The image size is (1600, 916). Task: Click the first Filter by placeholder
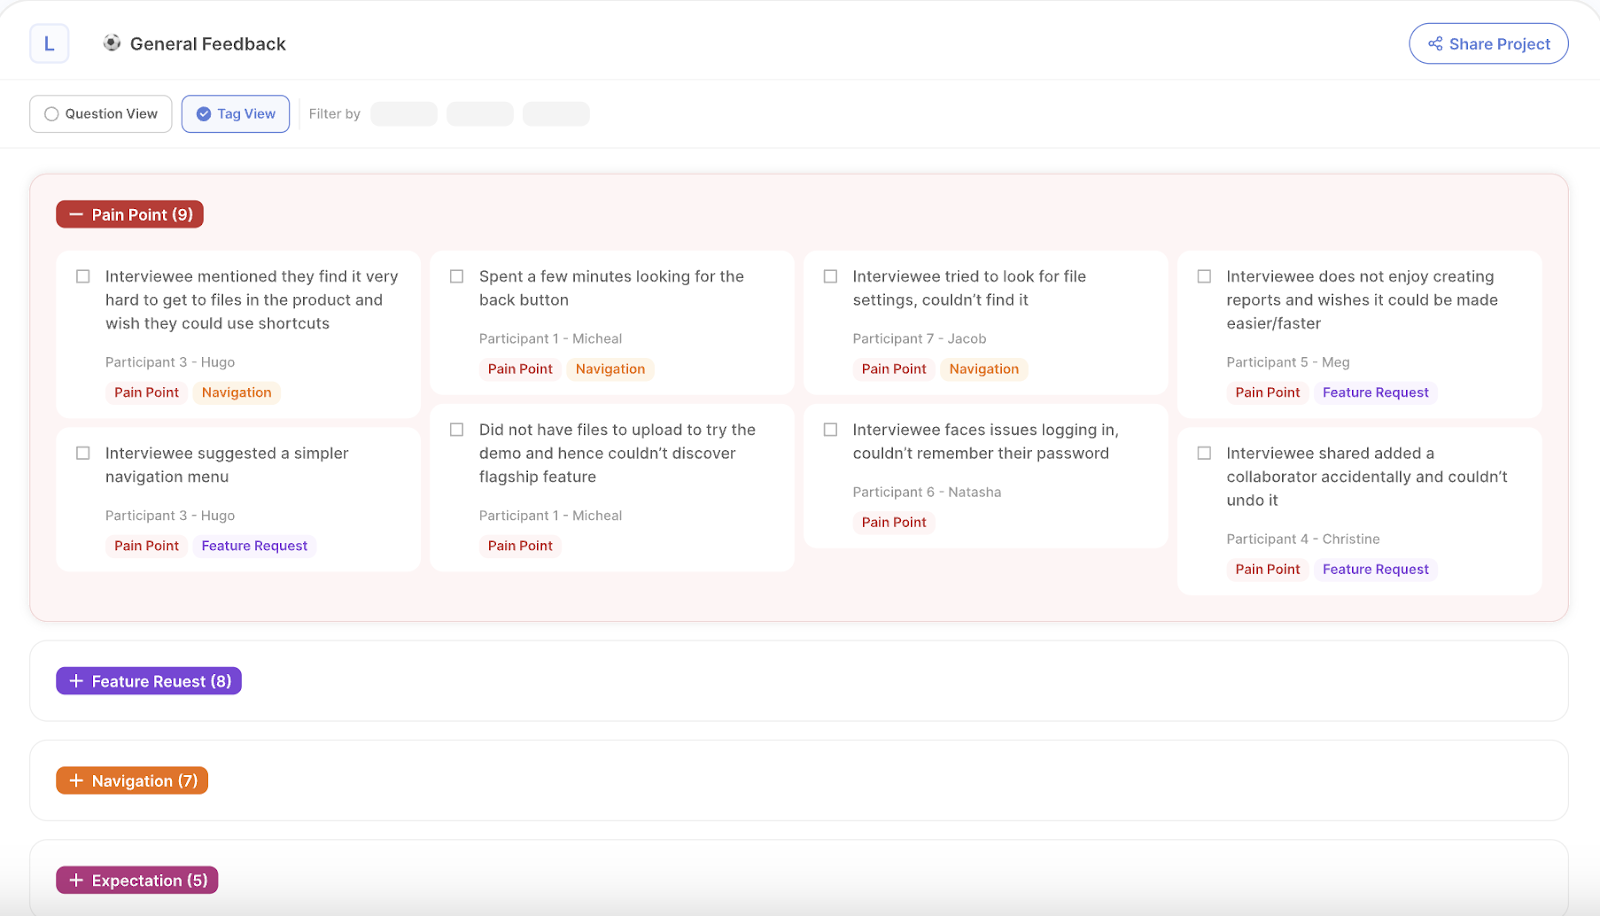[403, 113]
